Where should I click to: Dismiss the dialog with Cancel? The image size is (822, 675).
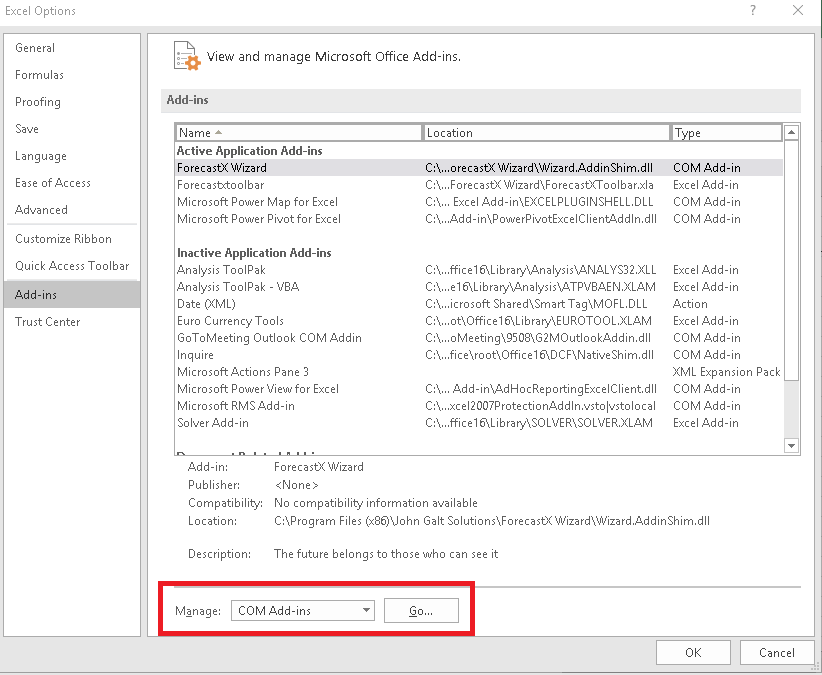777,652
